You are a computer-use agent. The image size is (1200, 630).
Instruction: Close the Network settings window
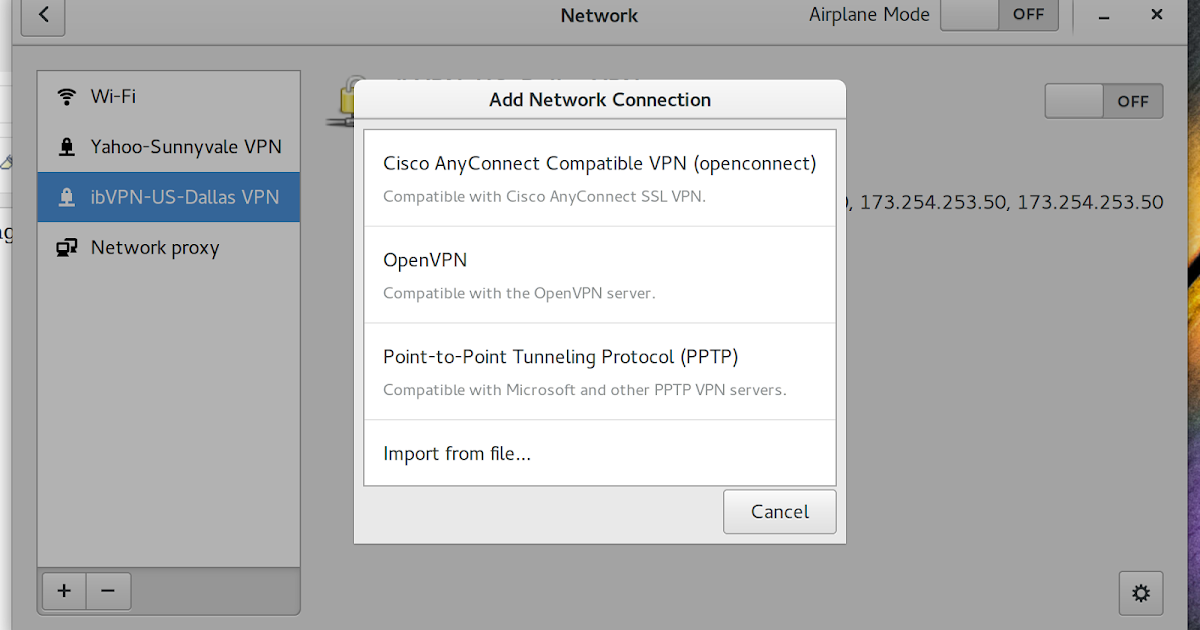click(1157, 14)
